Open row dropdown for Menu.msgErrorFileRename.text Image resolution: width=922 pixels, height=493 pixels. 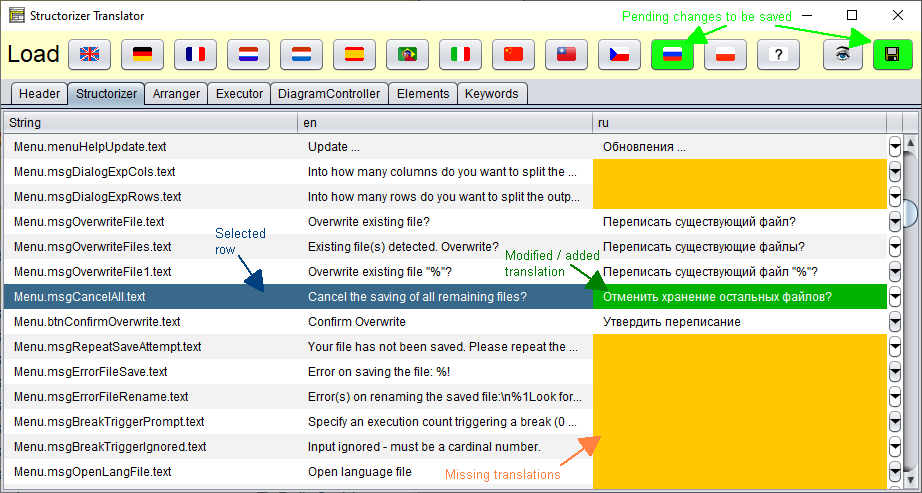[894, 397]
